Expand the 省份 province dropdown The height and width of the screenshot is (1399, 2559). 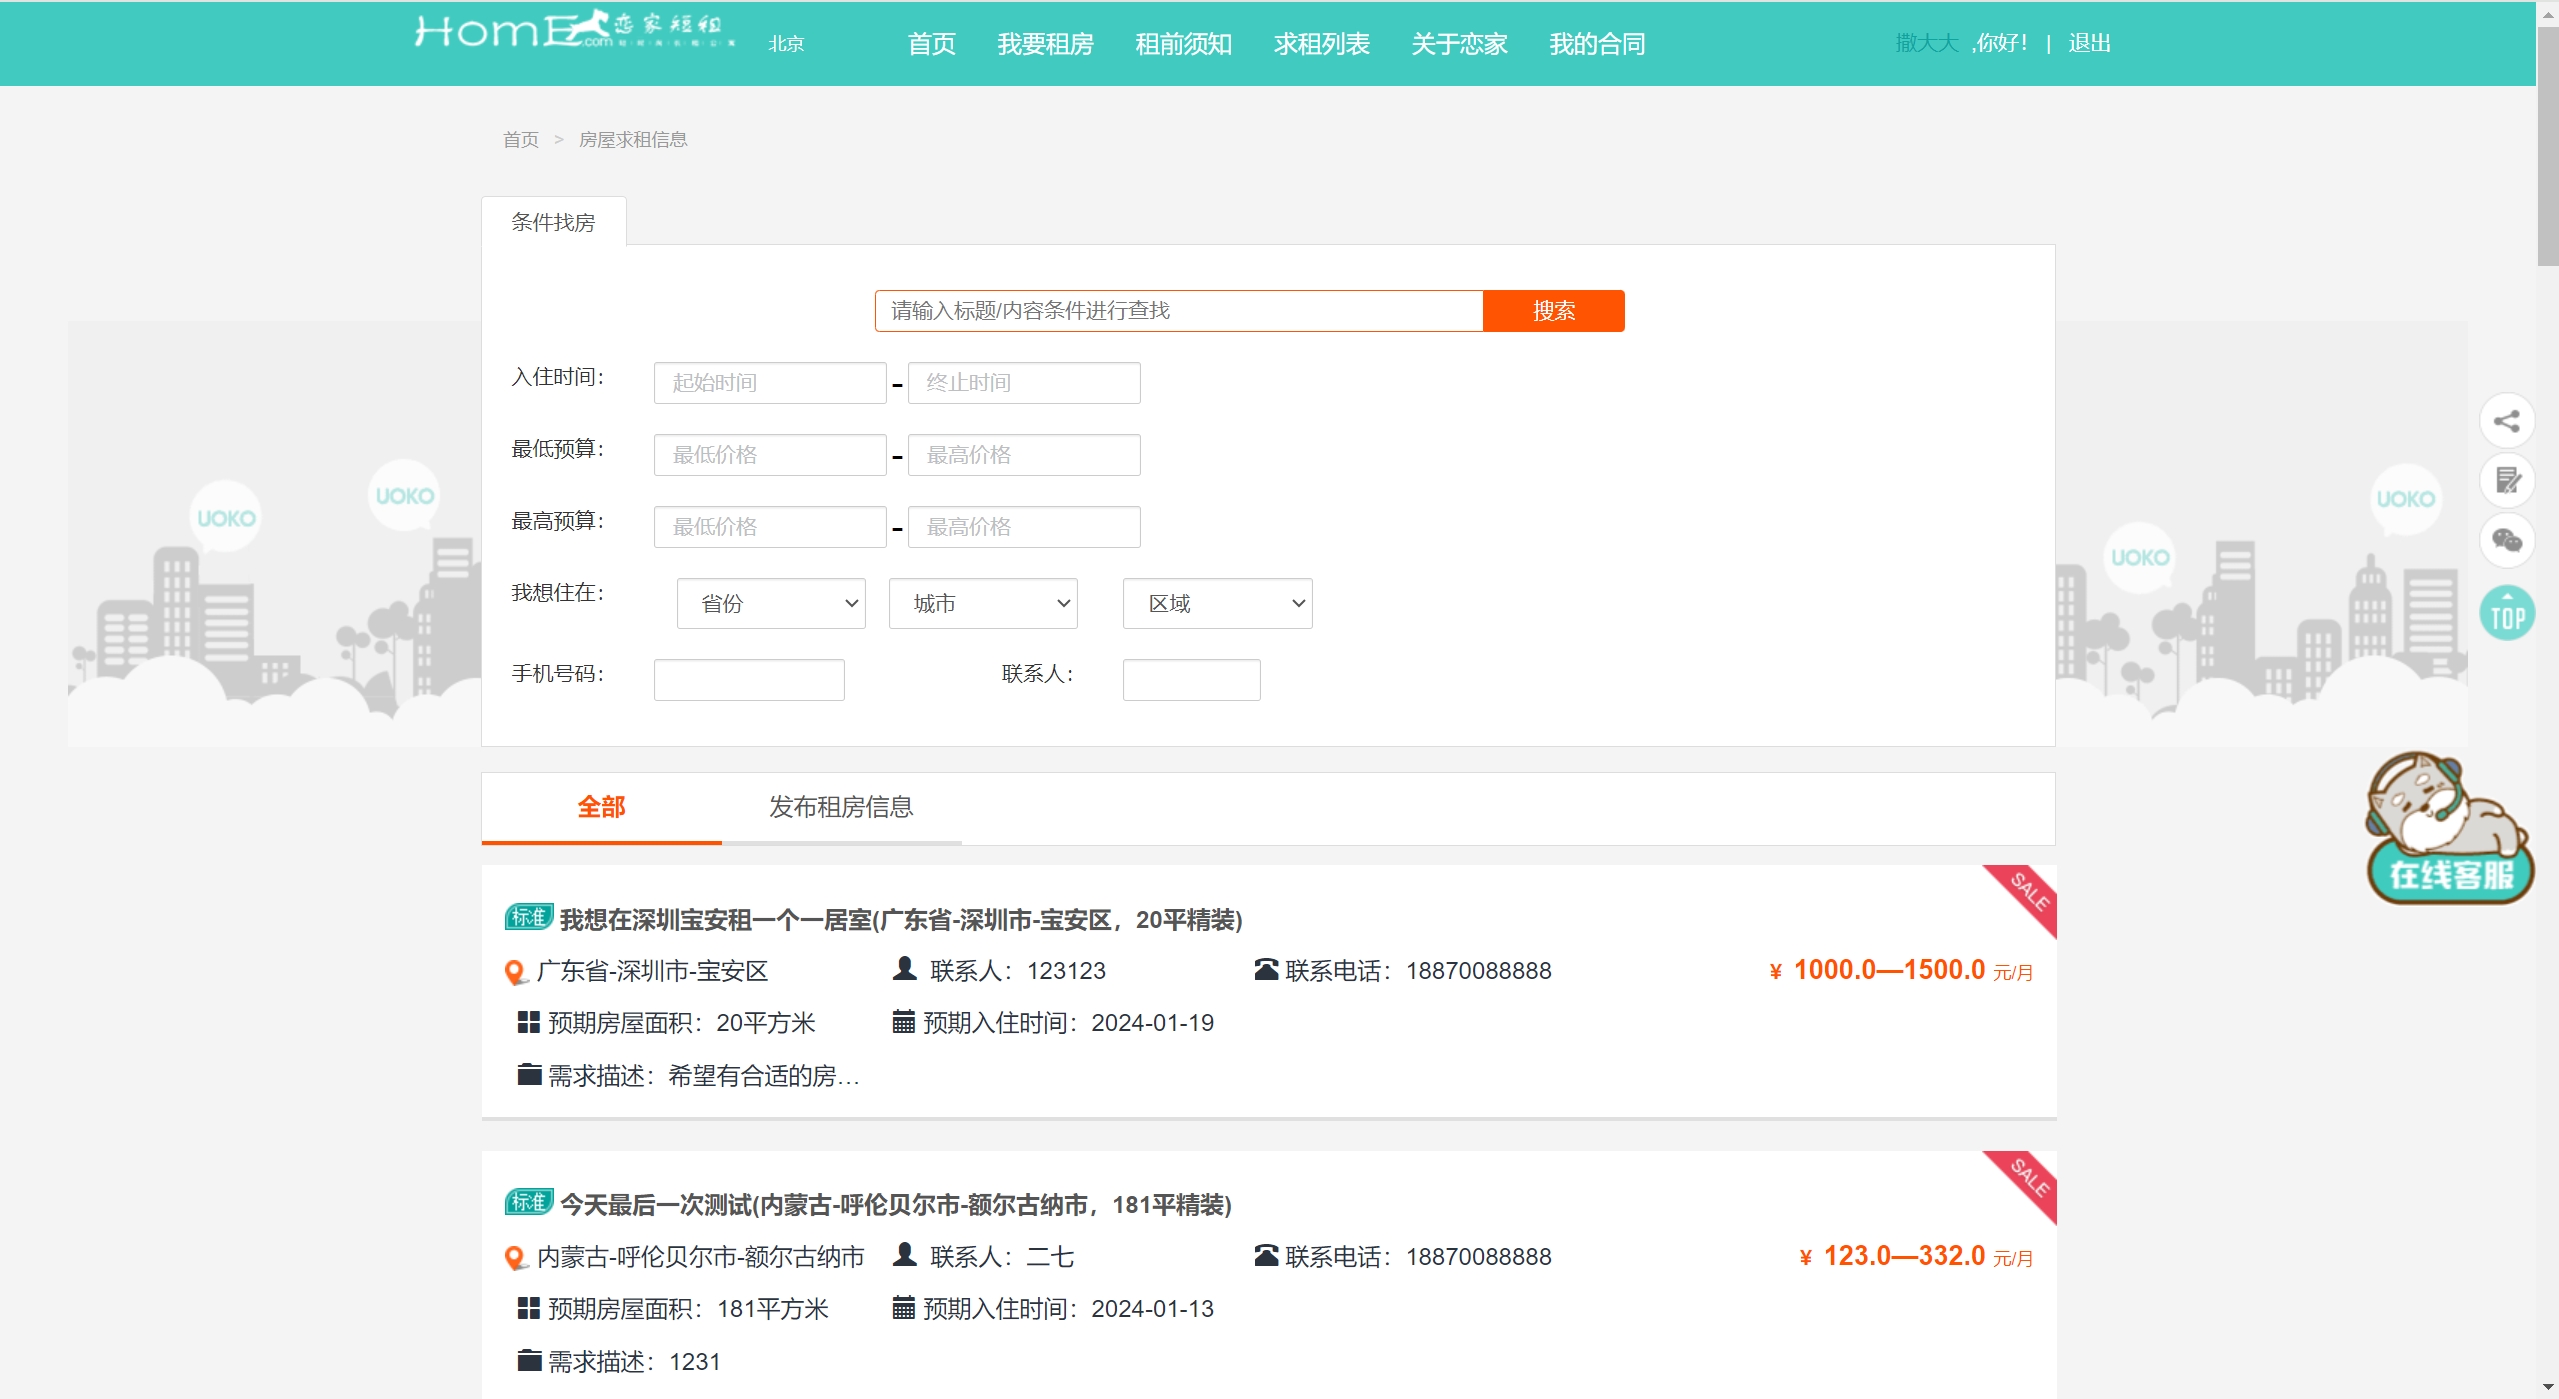pos(770,604)
